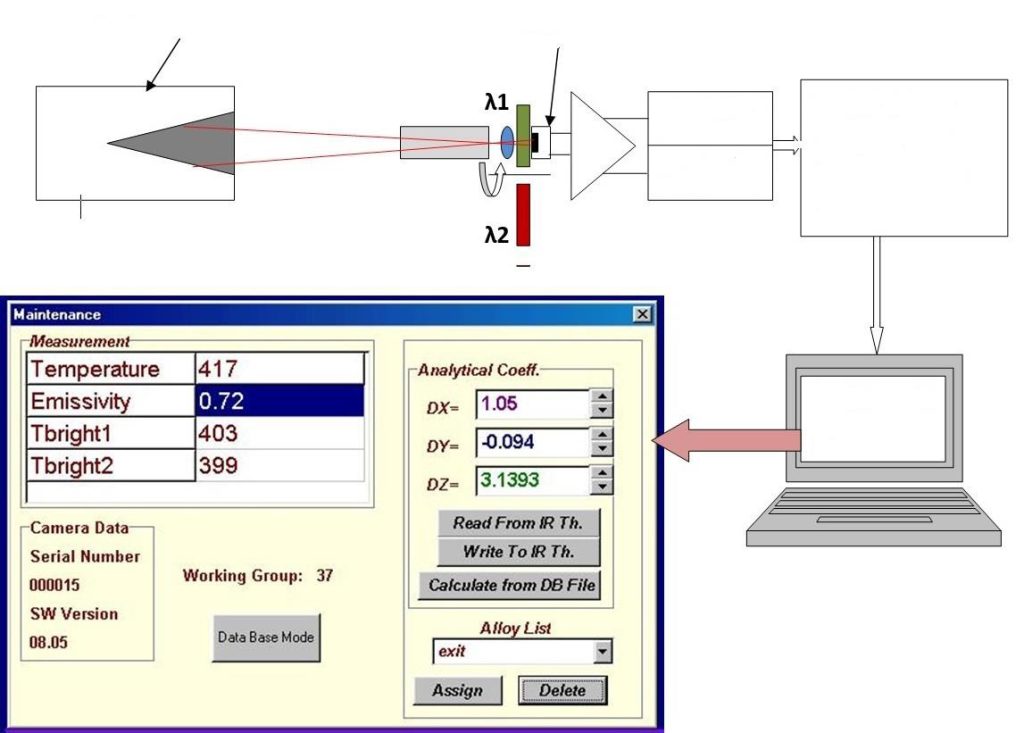The width and height of the screenshot is (1024, 733).
Task: Click the Delete button
Action: (562, 690)
